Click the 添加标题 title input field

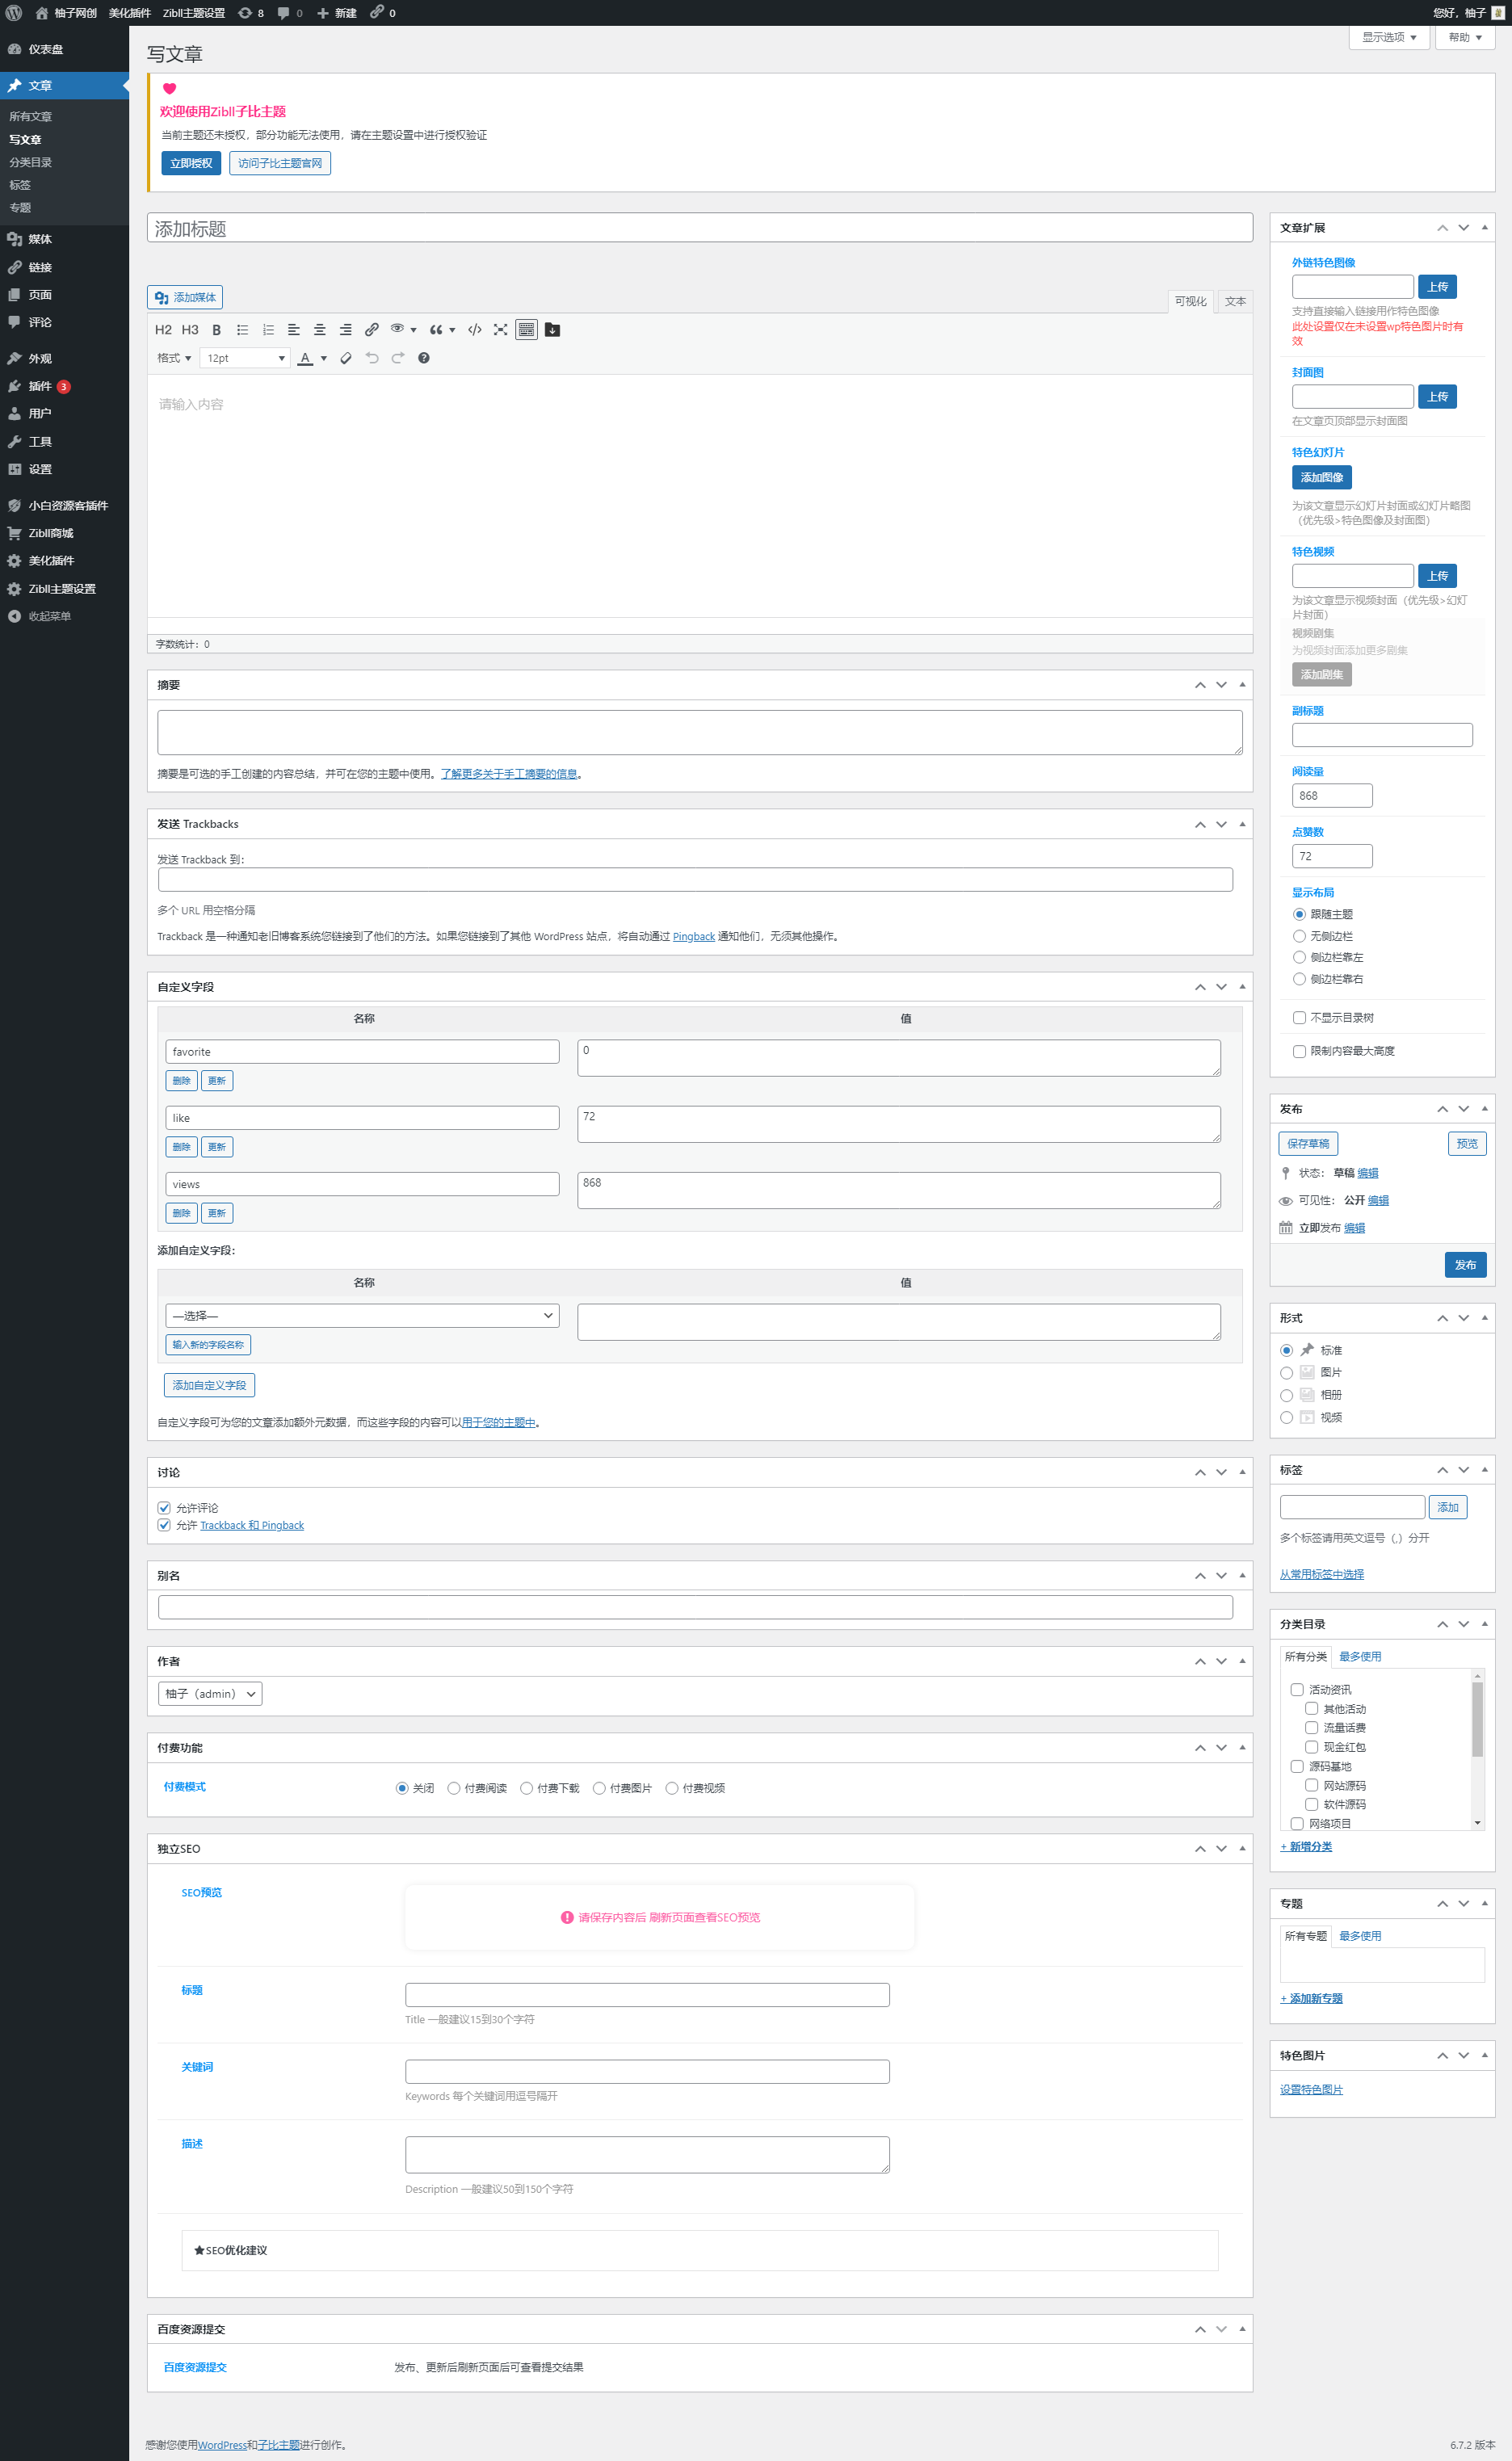[699, 228]
